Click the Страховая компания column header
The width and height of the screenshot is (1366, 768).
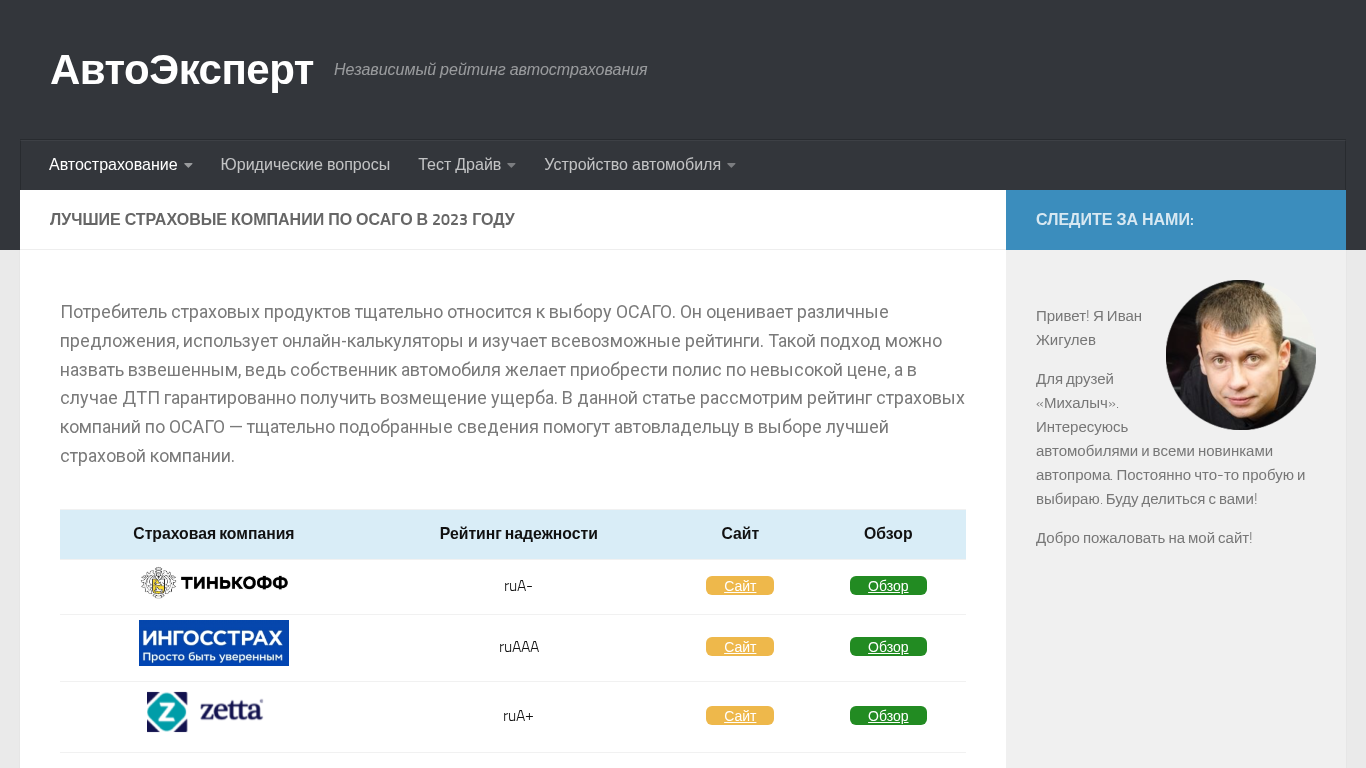pyautogui.click(x=213, y=534)
